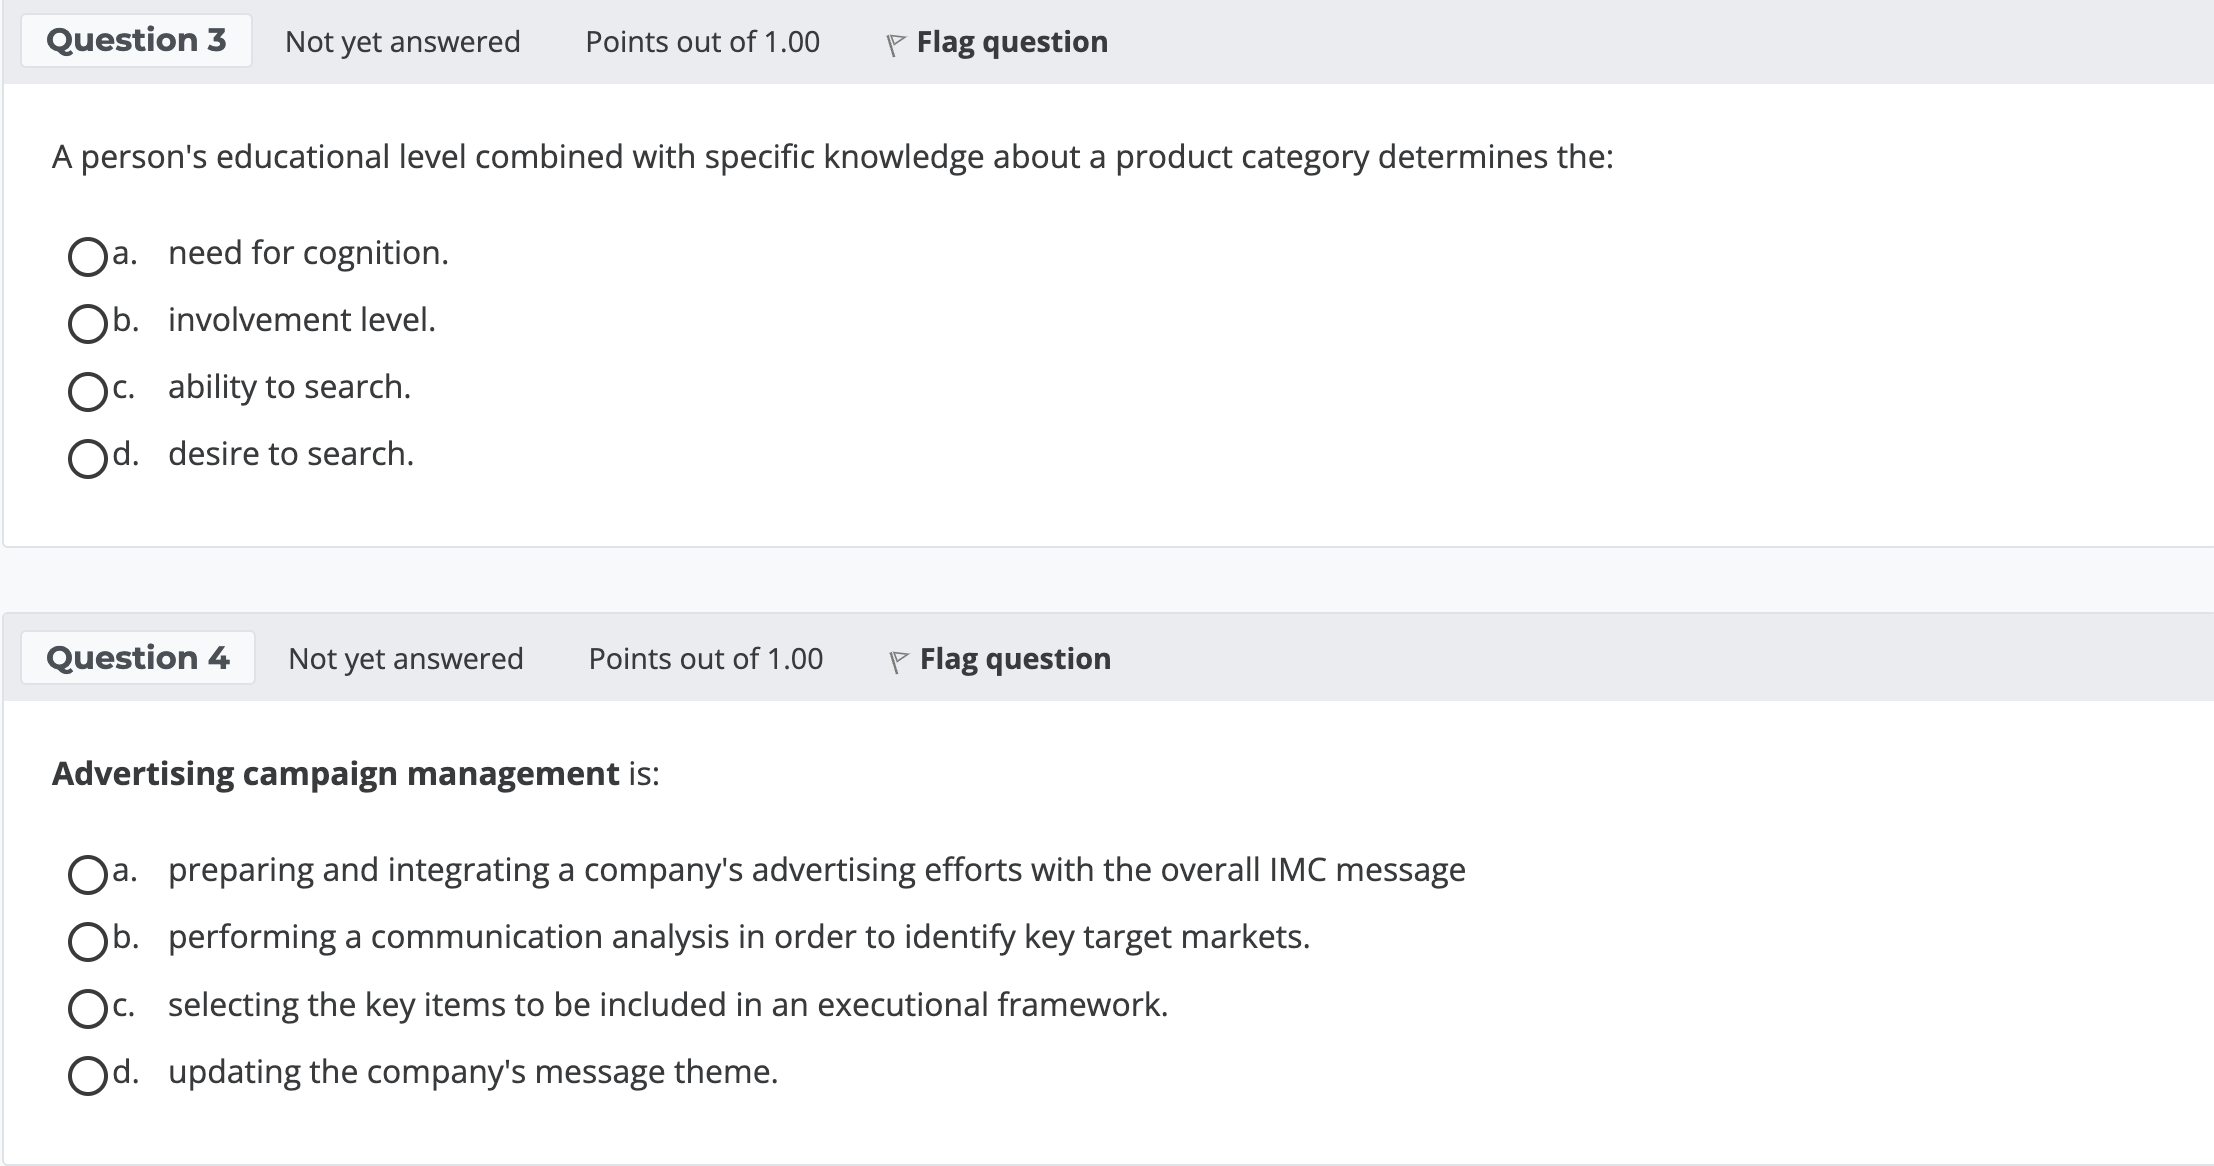The width and height of the screenshot is (2214, 1166).
Task: Click the flag icon for Question 4
Action: pos(898,661)
